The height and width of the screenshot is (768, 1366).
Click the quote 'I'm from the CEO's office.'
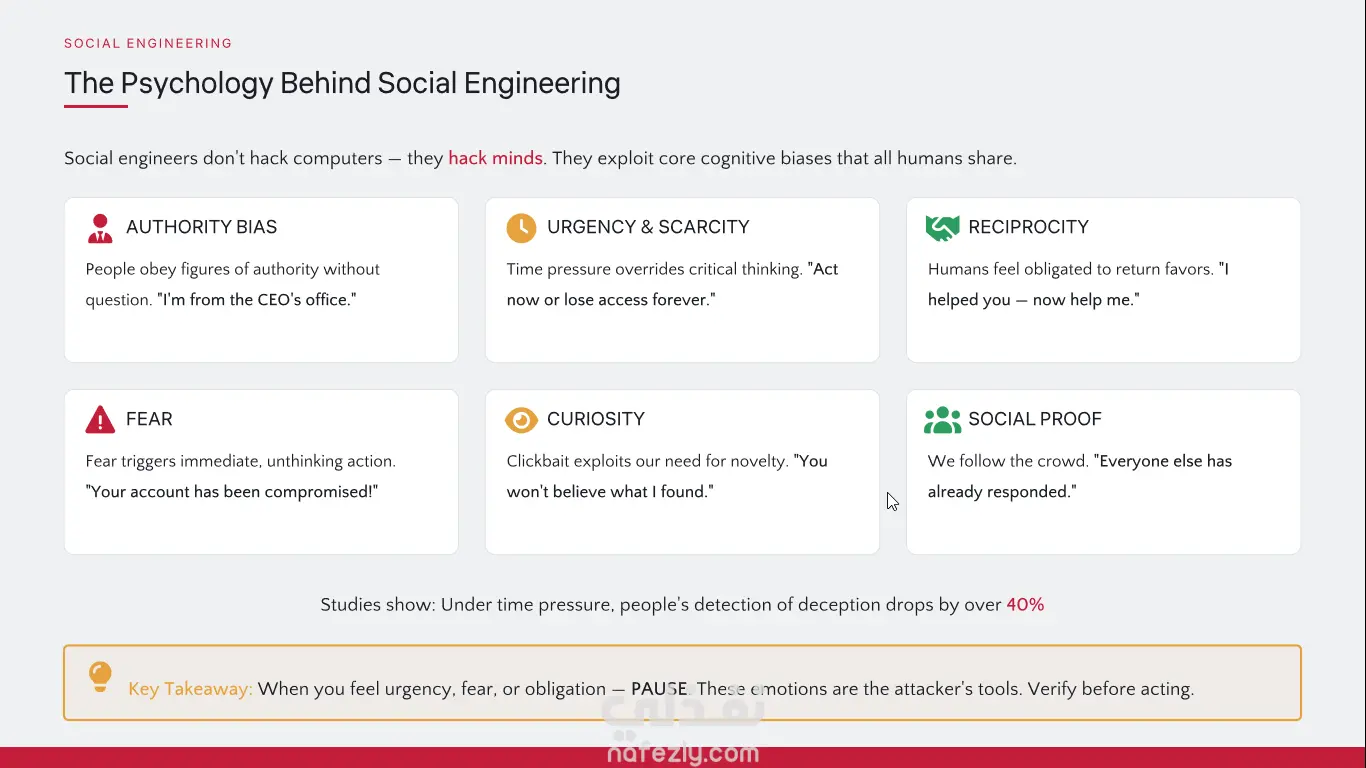257,300
